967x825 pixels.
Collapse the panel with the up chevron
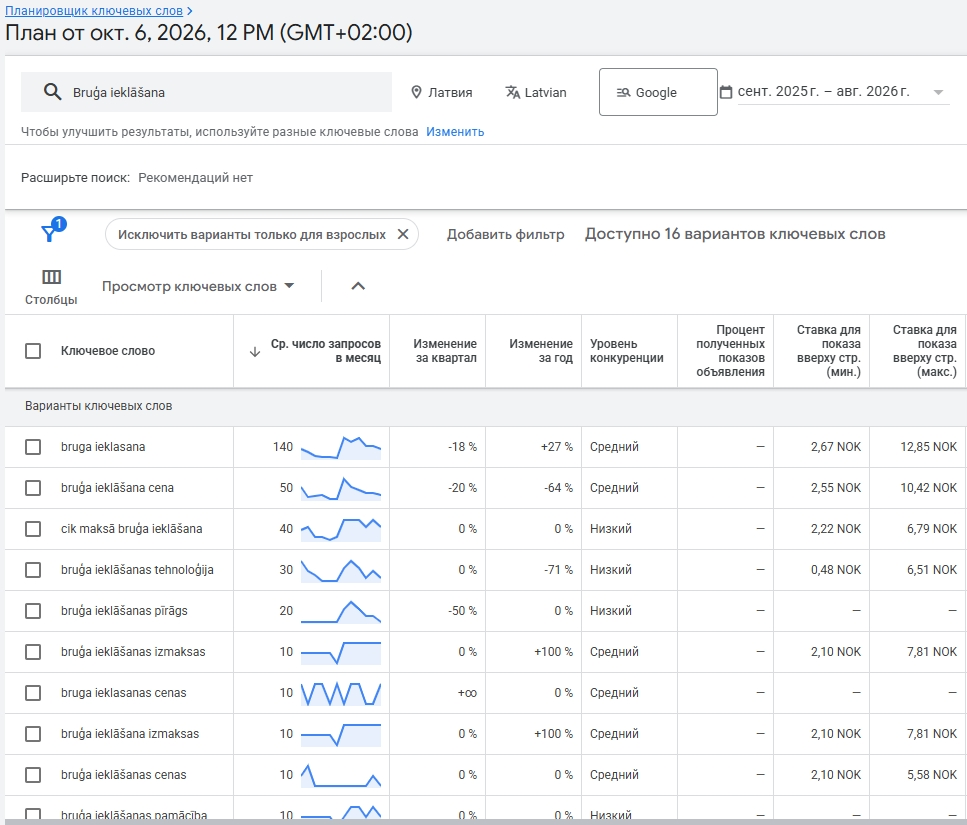(x=358, y=286)
